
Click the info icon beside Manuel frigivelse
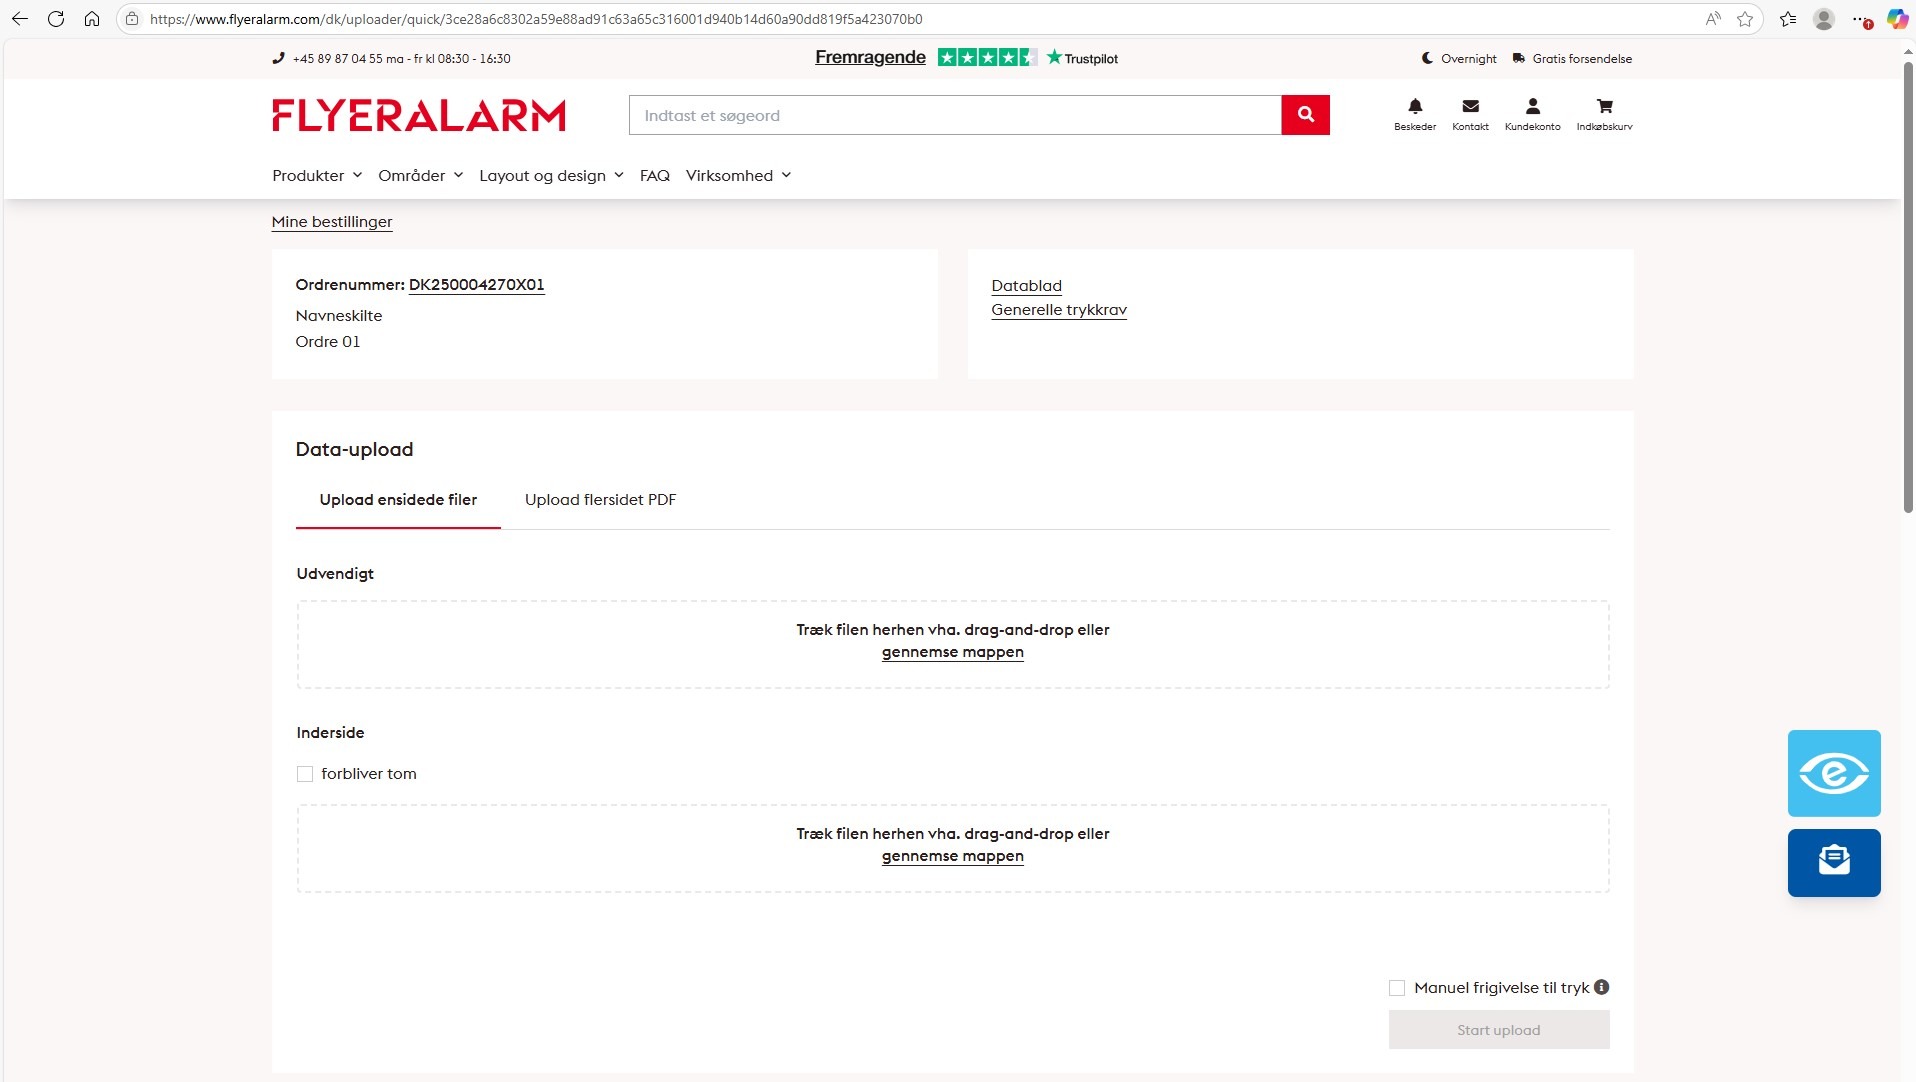tap(1601, 987)
